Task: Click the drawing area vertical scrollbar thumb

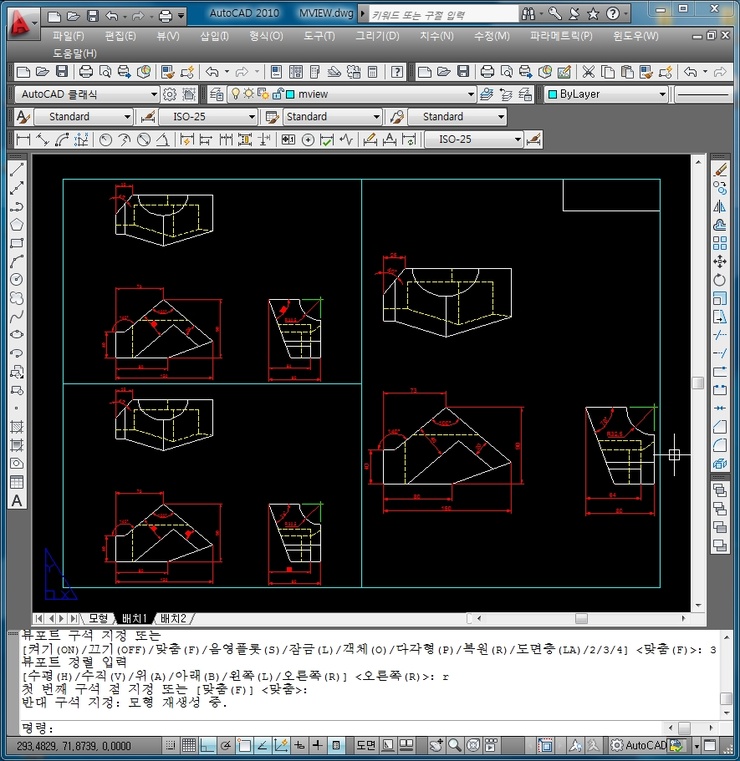Action: (698, 383)
